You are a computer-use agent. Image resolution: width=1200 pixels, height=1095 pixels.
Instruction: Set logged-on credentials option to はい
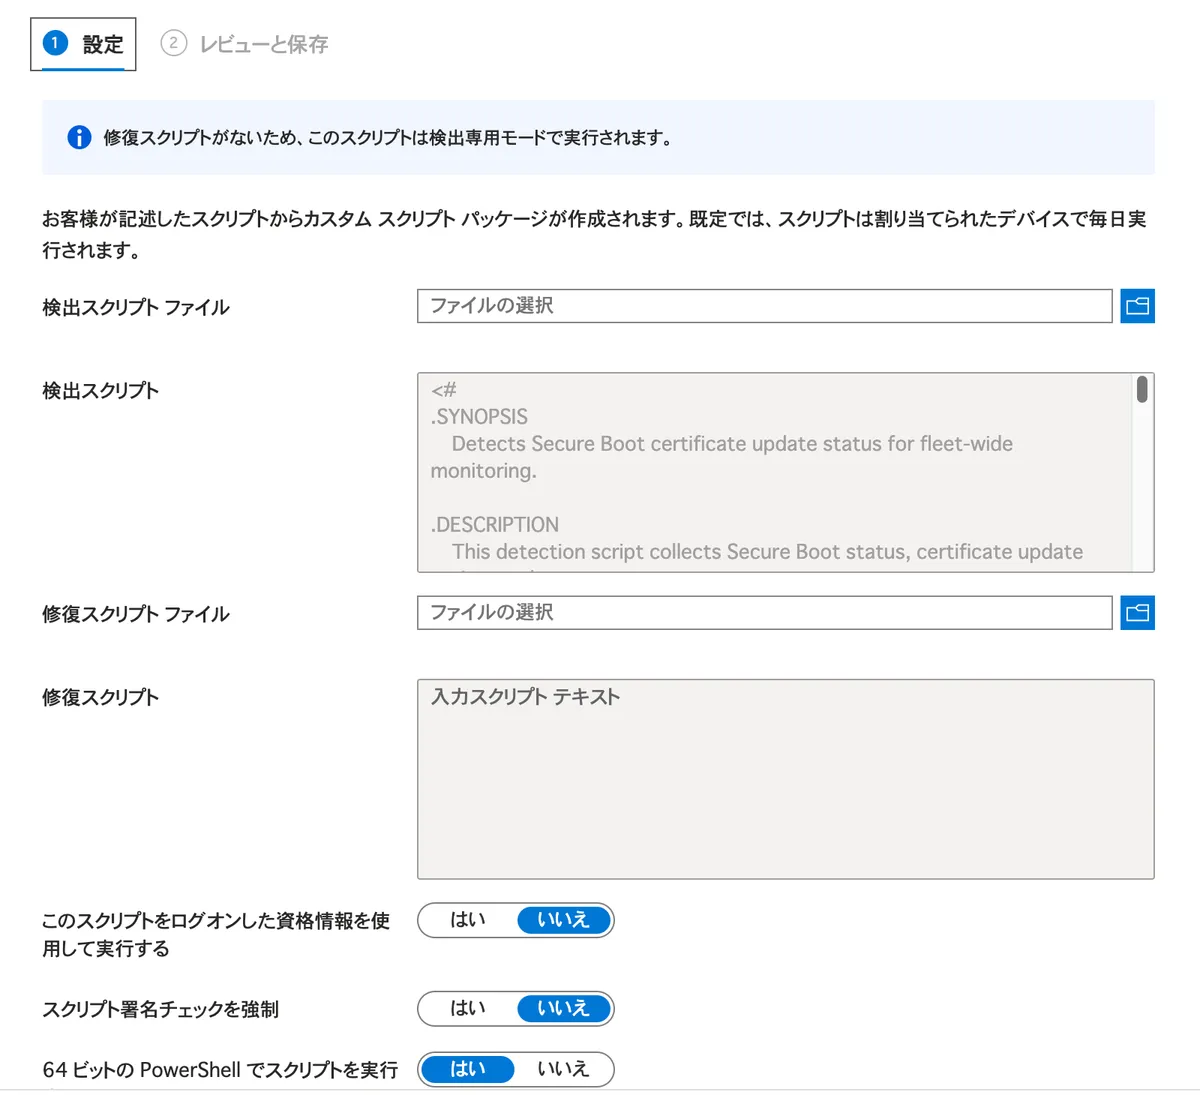pyautogui.click(x=467, y=920)
